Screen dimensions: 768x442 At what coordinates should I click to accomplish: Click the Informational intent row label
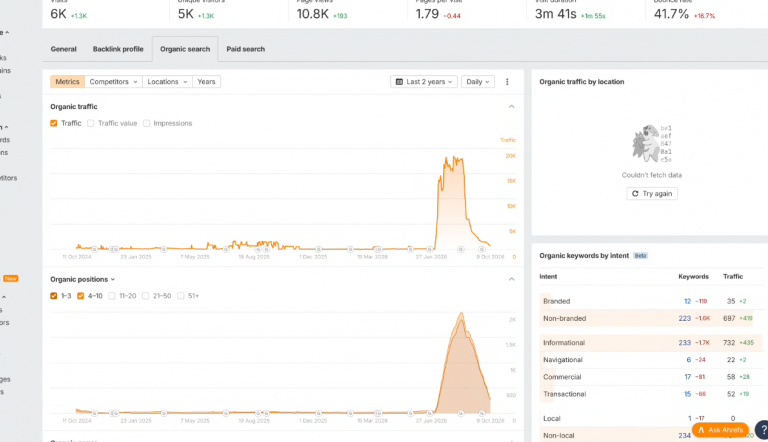[564, 343]
